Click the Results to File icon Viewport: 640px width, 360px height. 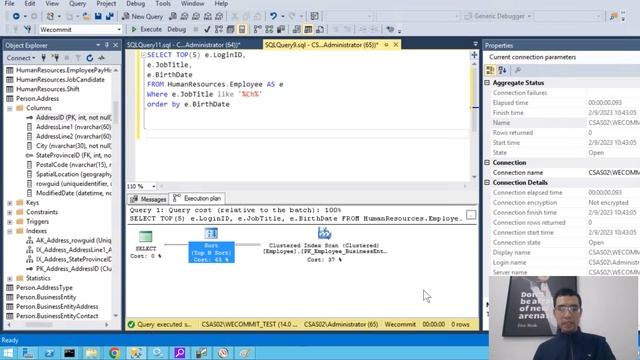pyautogui.click(x=320, y=29)
